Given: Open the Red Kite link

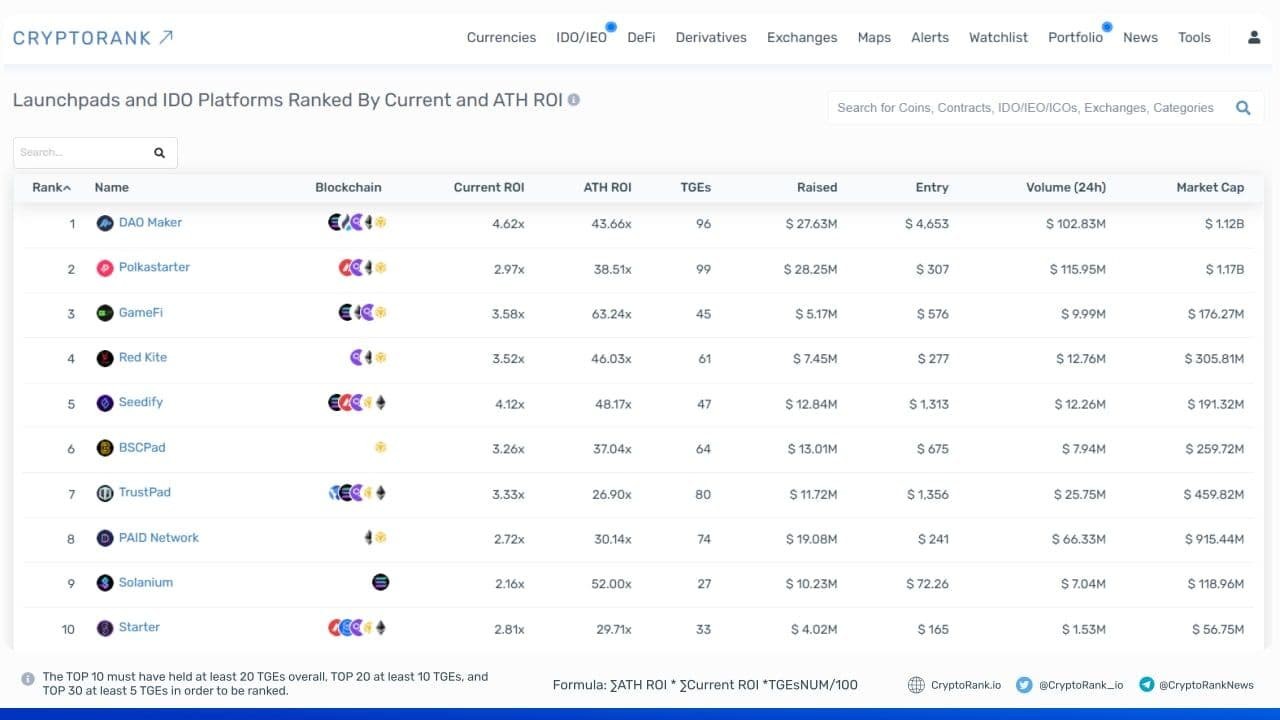Looking at the screenshot, I should click(143, 357).
